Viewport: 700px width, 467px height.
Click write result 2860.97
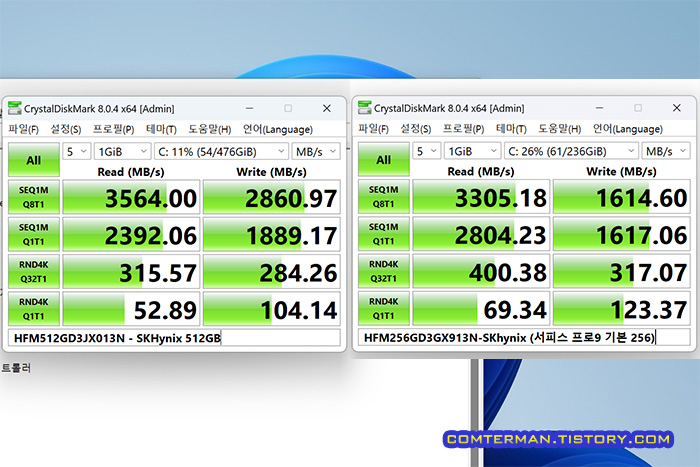coord(271,197)
